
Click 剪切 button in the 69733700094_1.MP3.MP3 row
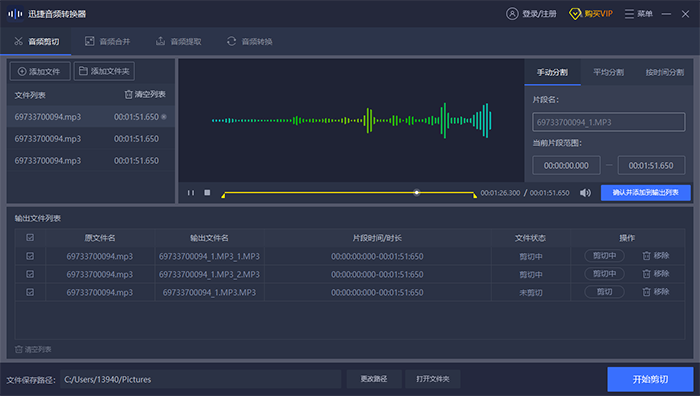[x=604, y=292]
